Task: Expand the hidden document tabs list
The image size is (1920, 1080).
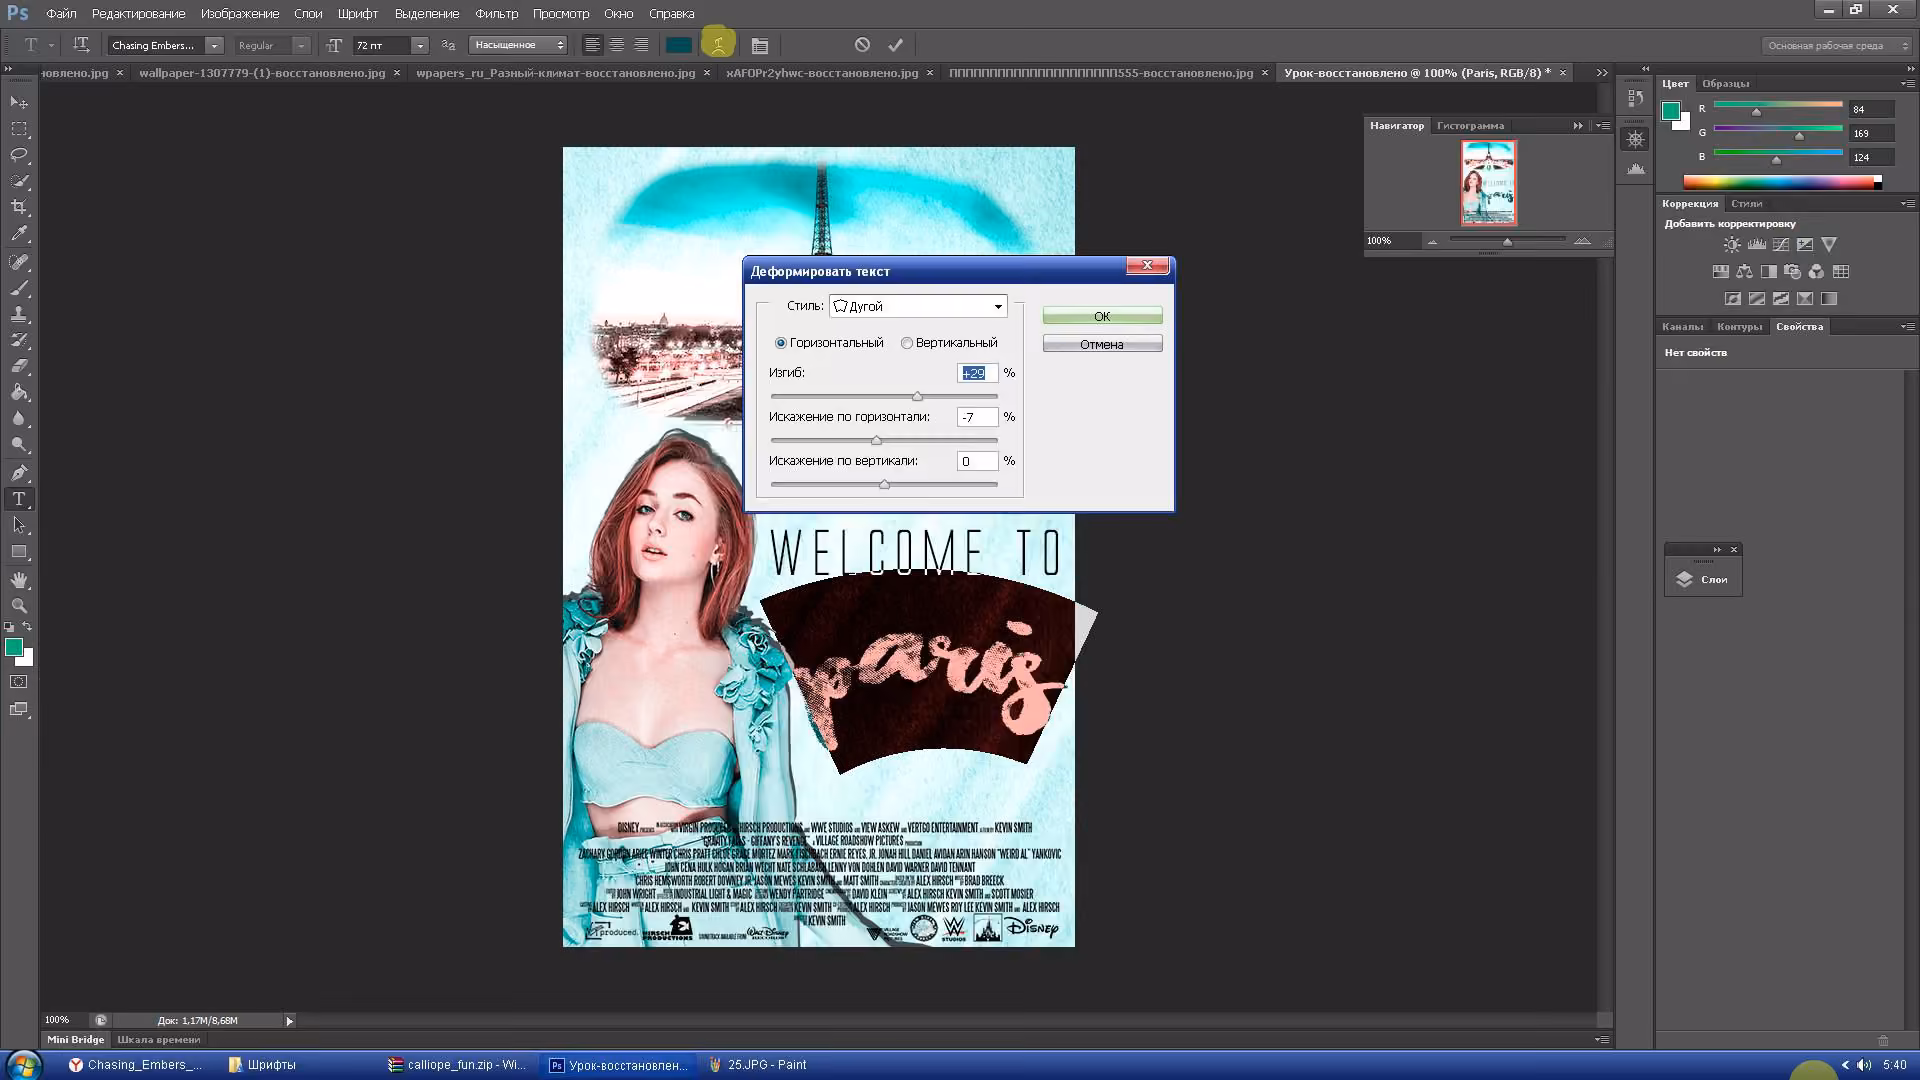Action: tap(1602, 73)
